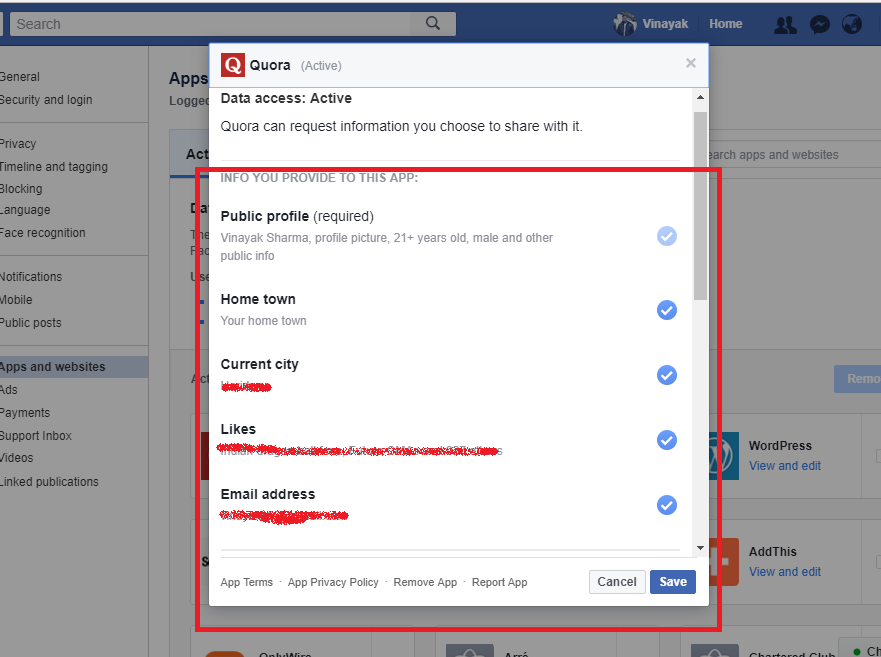The width and height of the screenshot is (881, 657).
Task: Go to Privacy settings
Action: (18, 143)
